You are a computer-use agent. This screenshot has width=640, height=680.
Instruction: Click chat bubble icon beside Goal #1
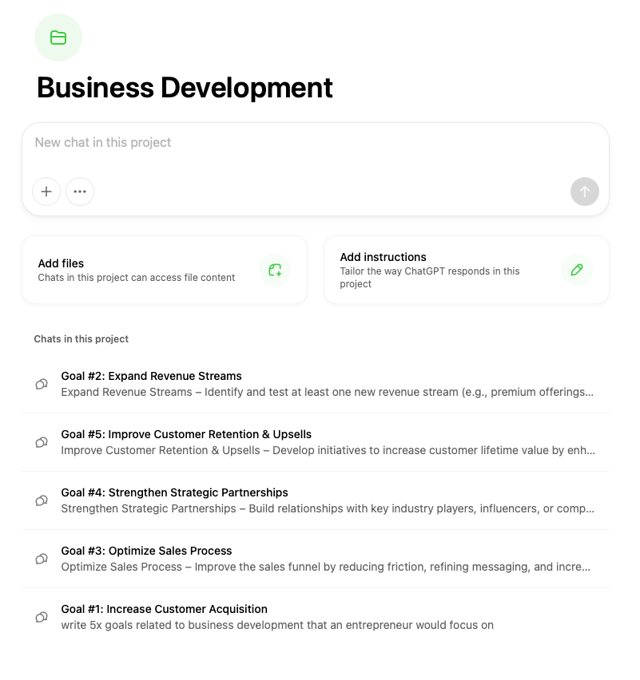(x=42, y=617)
